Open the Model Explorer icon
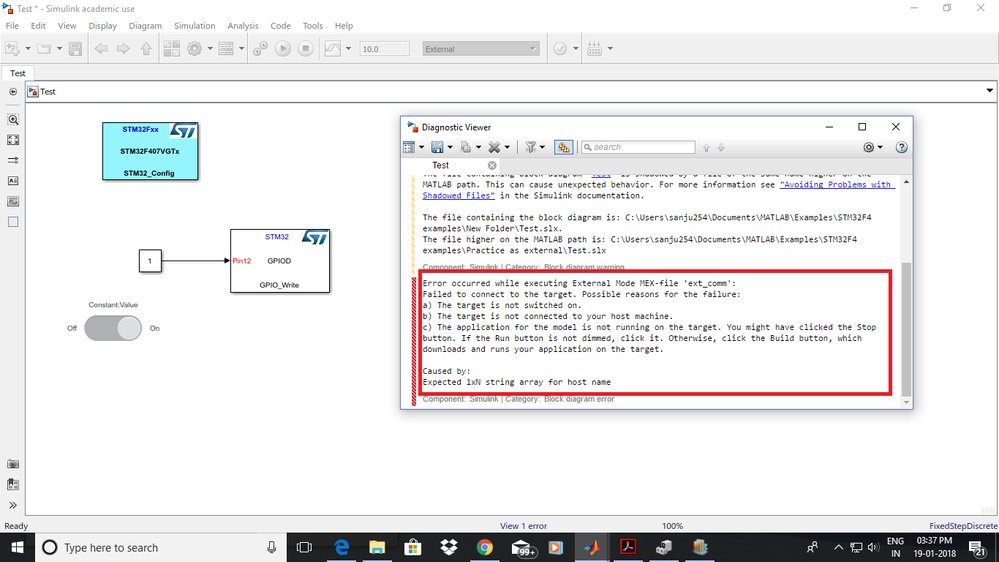Viewport: 999px width, 562px height. coord(226,48)
